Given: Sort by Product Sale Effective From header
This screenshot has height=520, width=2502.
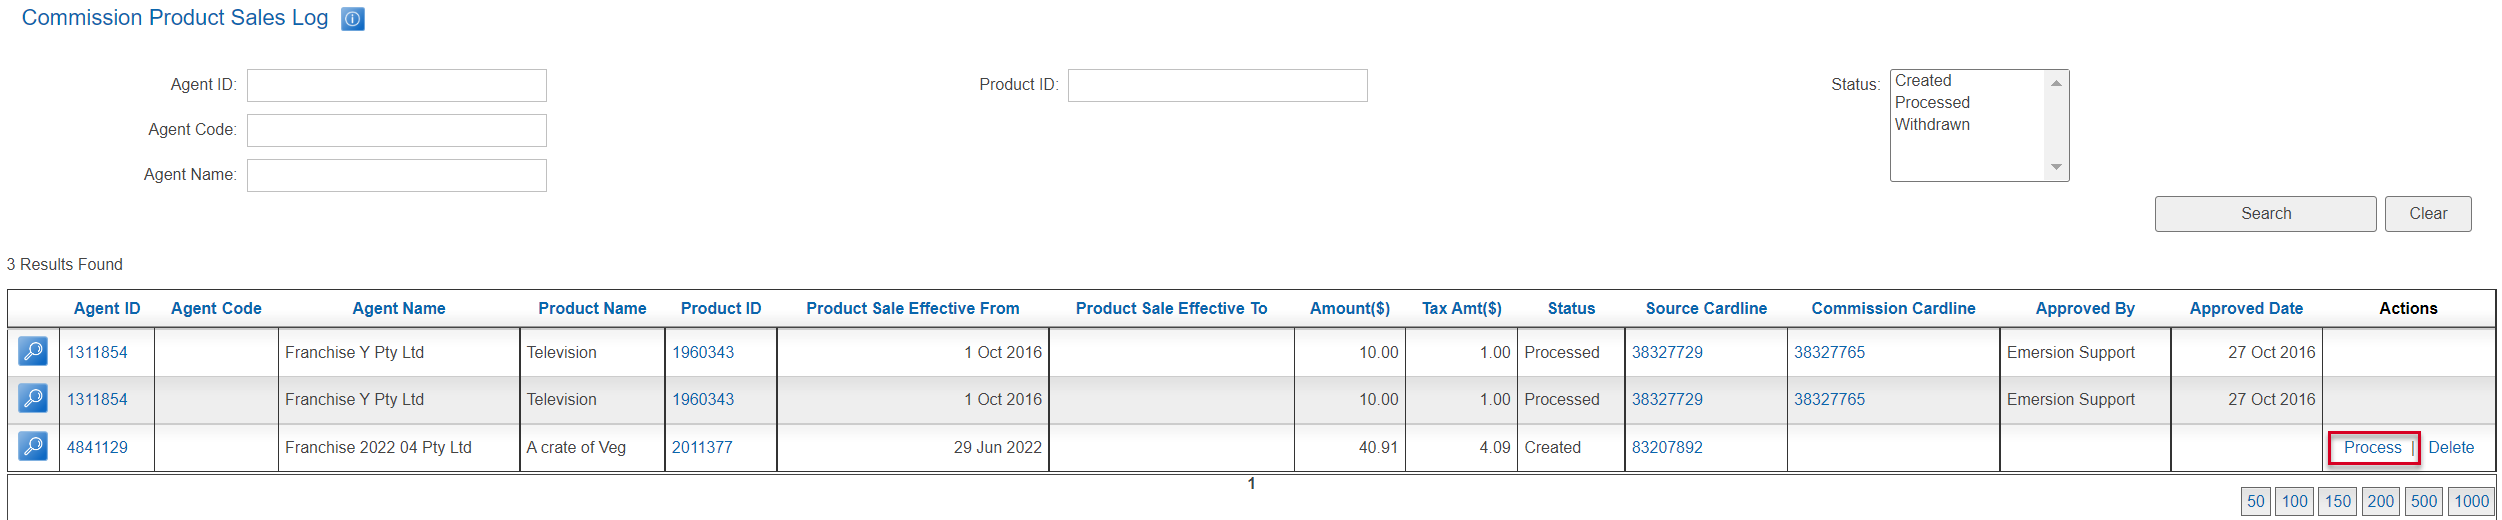Looking at the screenshot, I should [x=912, y=309].
